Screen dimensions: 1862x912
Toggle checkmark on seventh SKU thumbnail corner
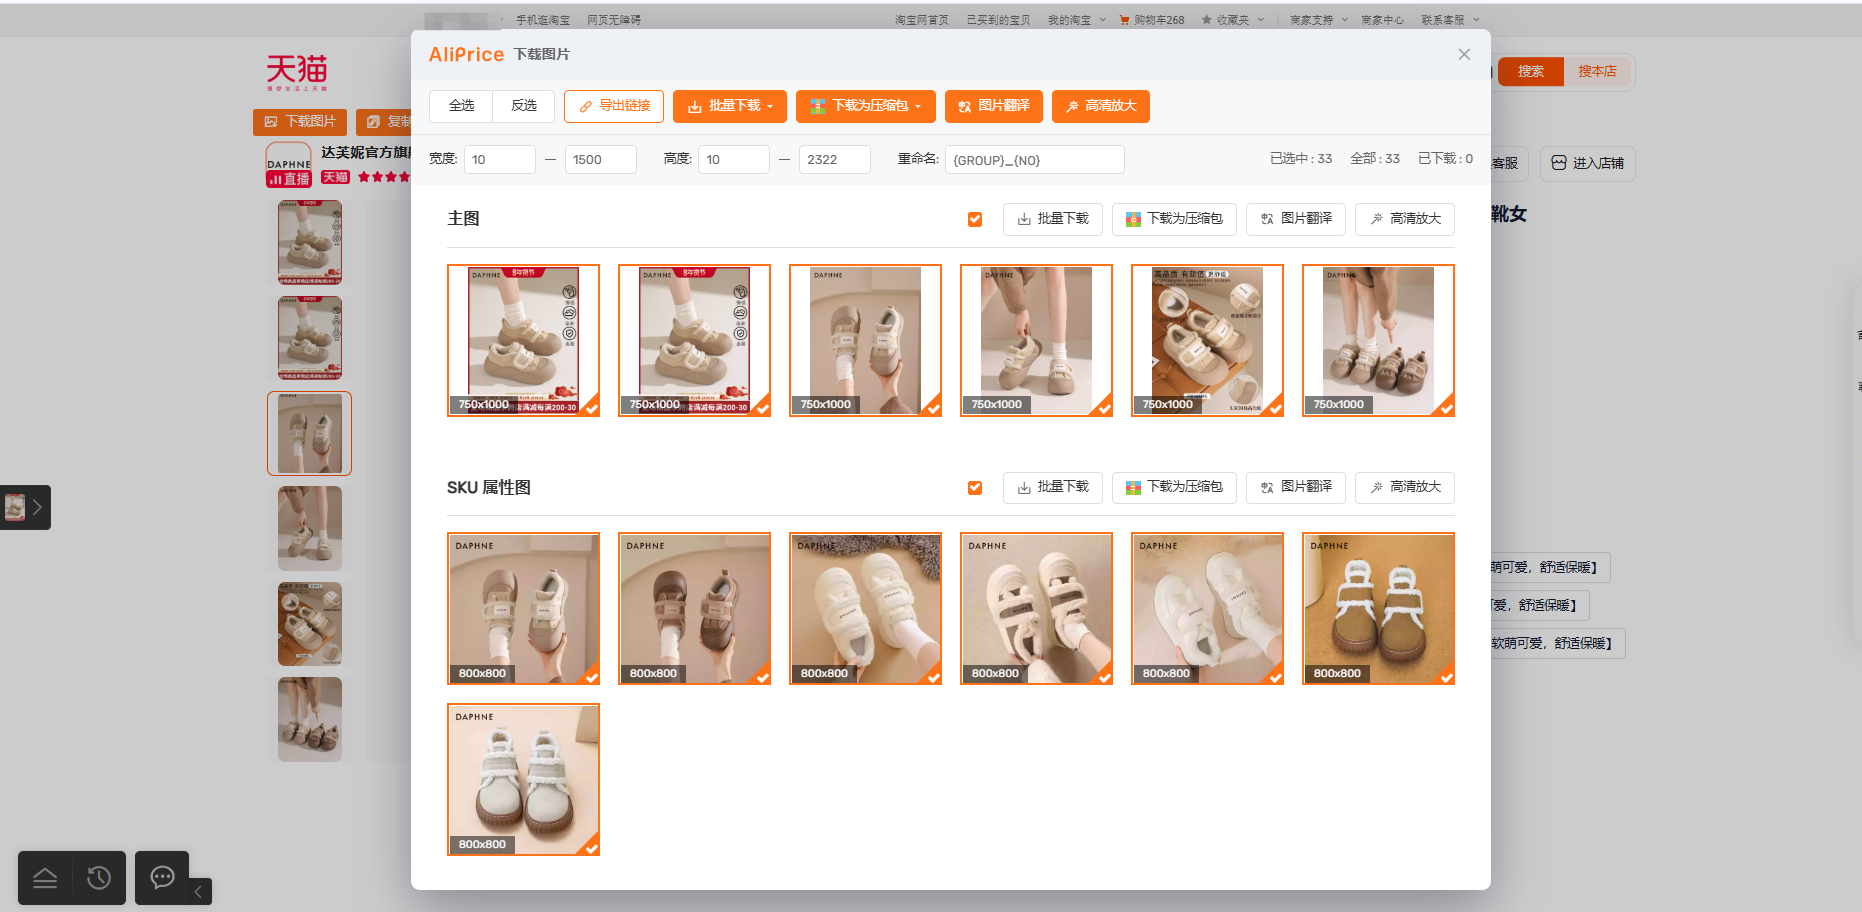tap(592, 848)
